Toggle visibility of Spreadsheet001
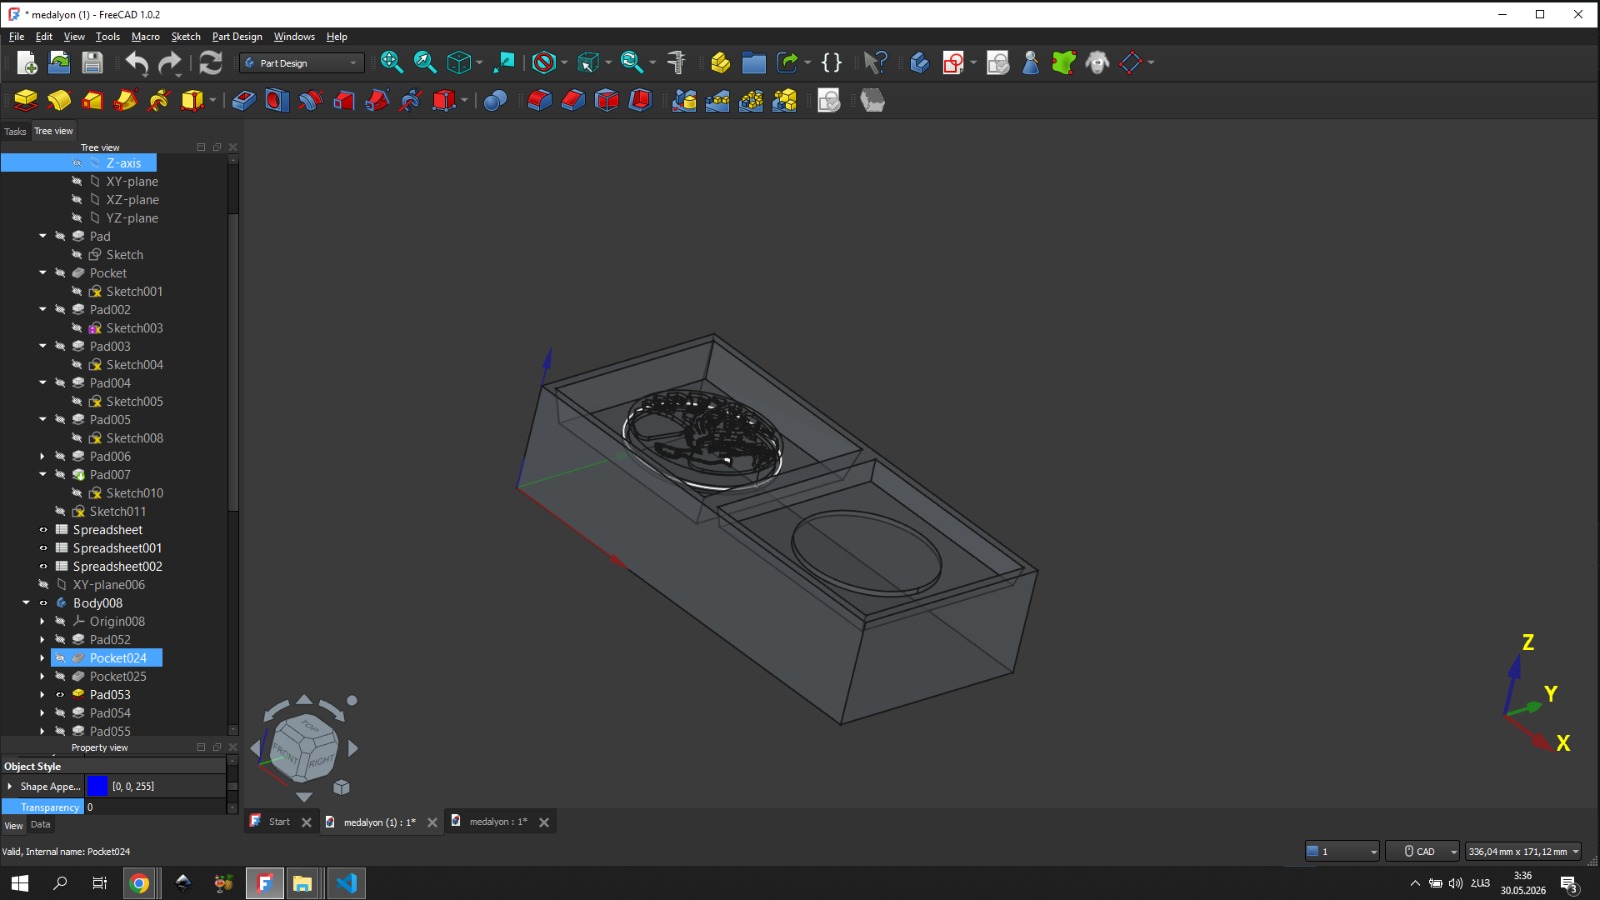This screenshot has height=900, width=1600. pyautogui.click(x=43, y=548)
